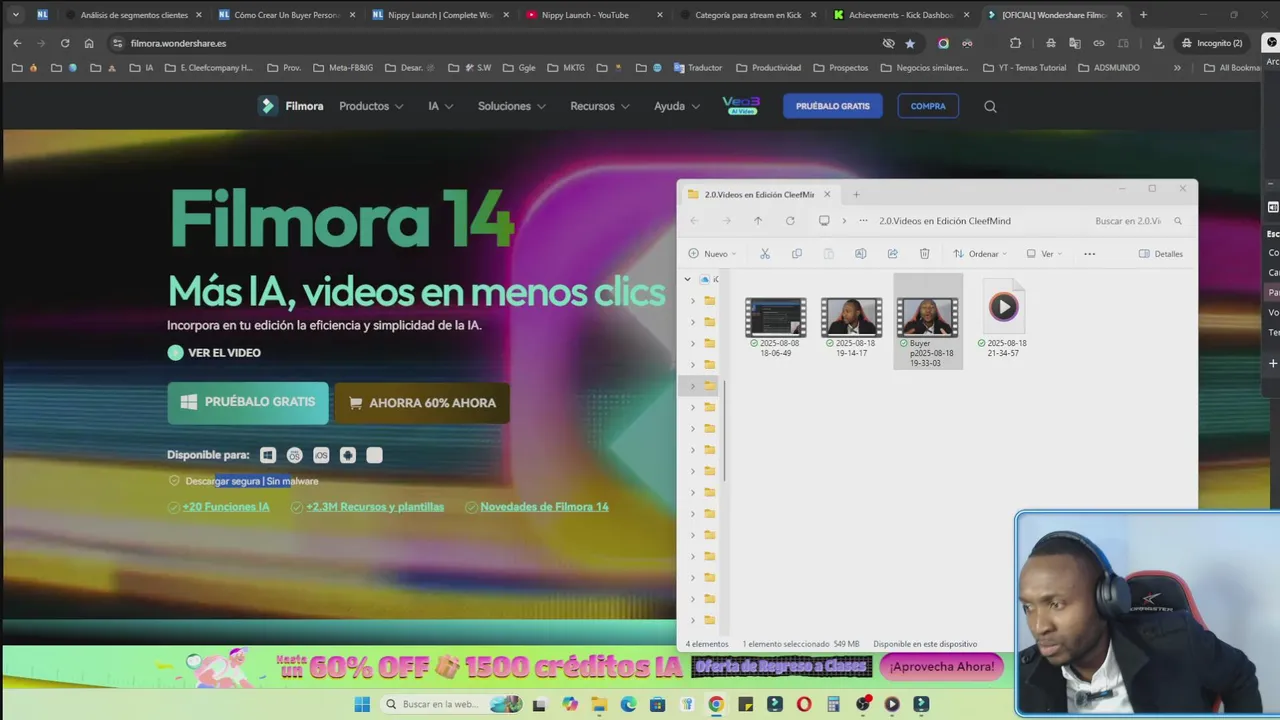The height and width of the screenshot is (720, 1280).
Task: Switch to the Análisis de segmentos clientes tab
Action: point(134,15)
